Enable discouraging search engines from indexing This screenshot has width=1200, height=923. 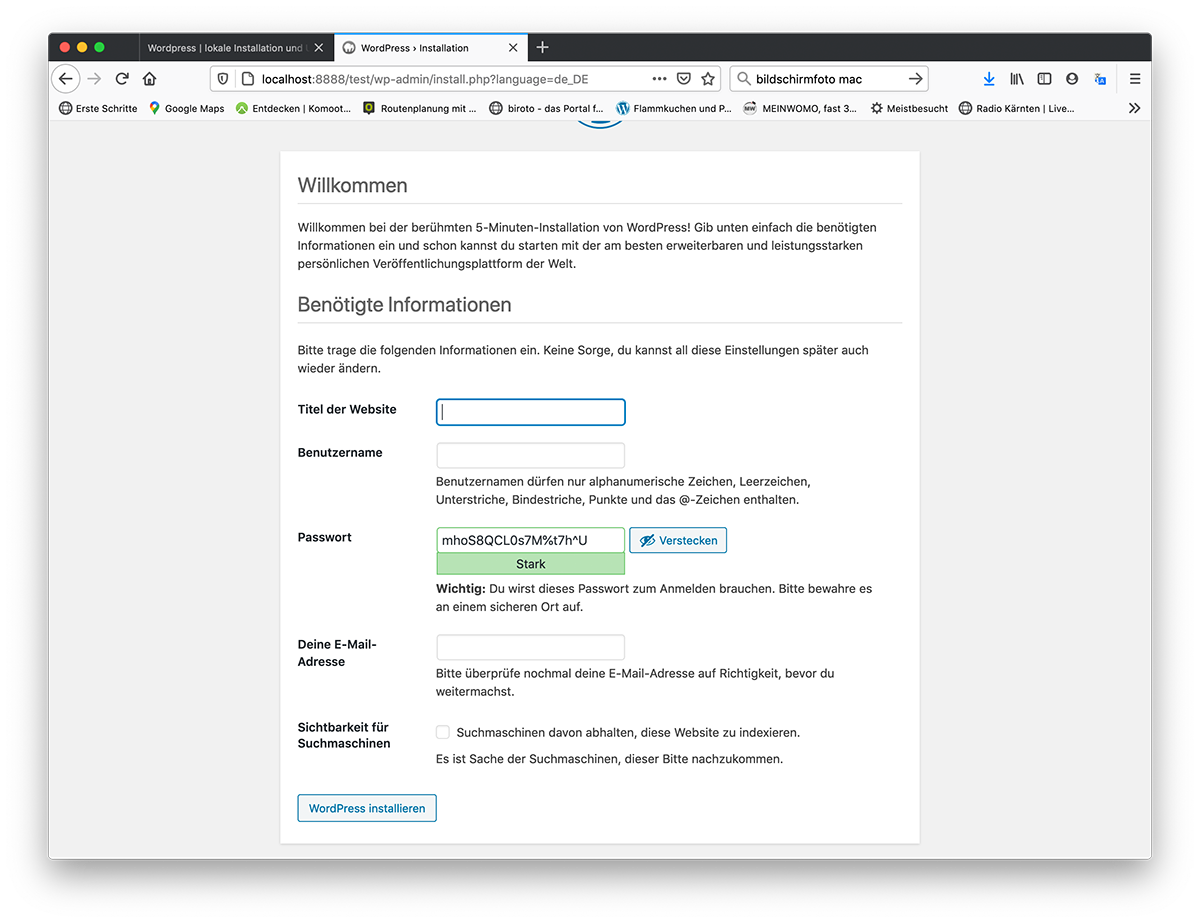pyautogui.click(x=443, y=732)
